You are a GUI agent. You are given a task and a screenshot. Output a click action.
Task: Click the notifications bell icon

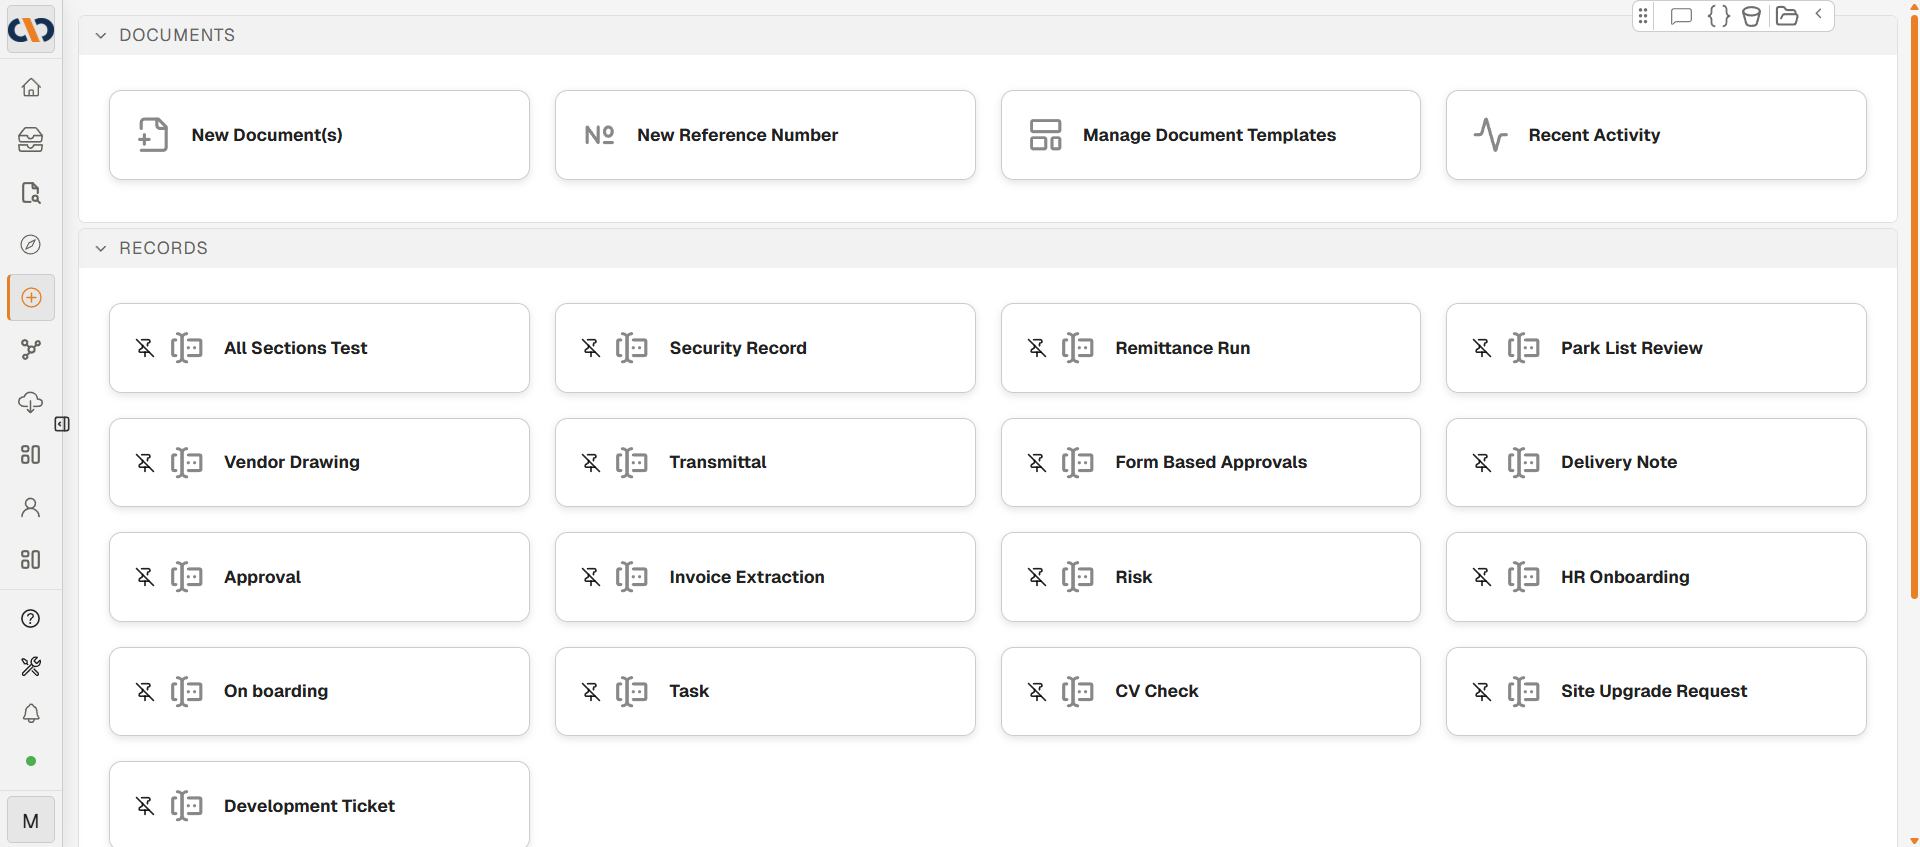(x=31, y=713)
